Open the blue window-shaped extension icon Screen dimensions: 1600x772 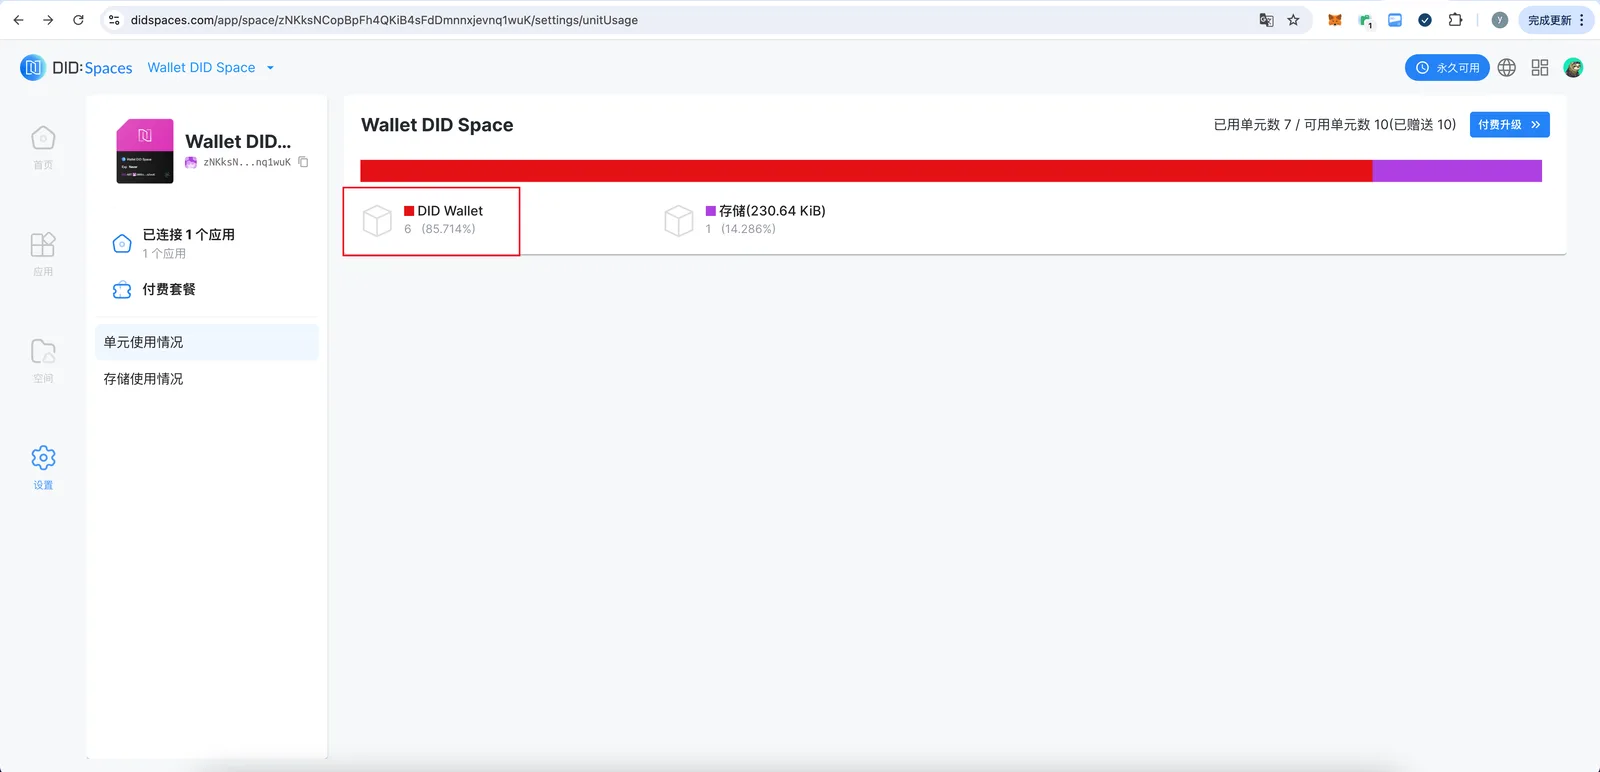1395,20
